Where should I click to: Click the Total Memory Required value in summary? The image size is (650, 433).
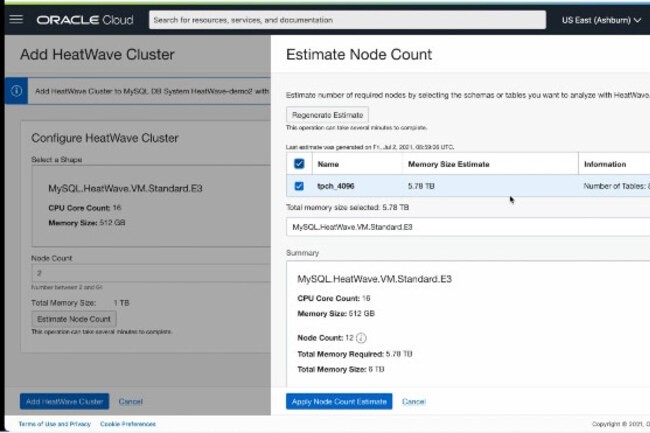pos(399,354)
